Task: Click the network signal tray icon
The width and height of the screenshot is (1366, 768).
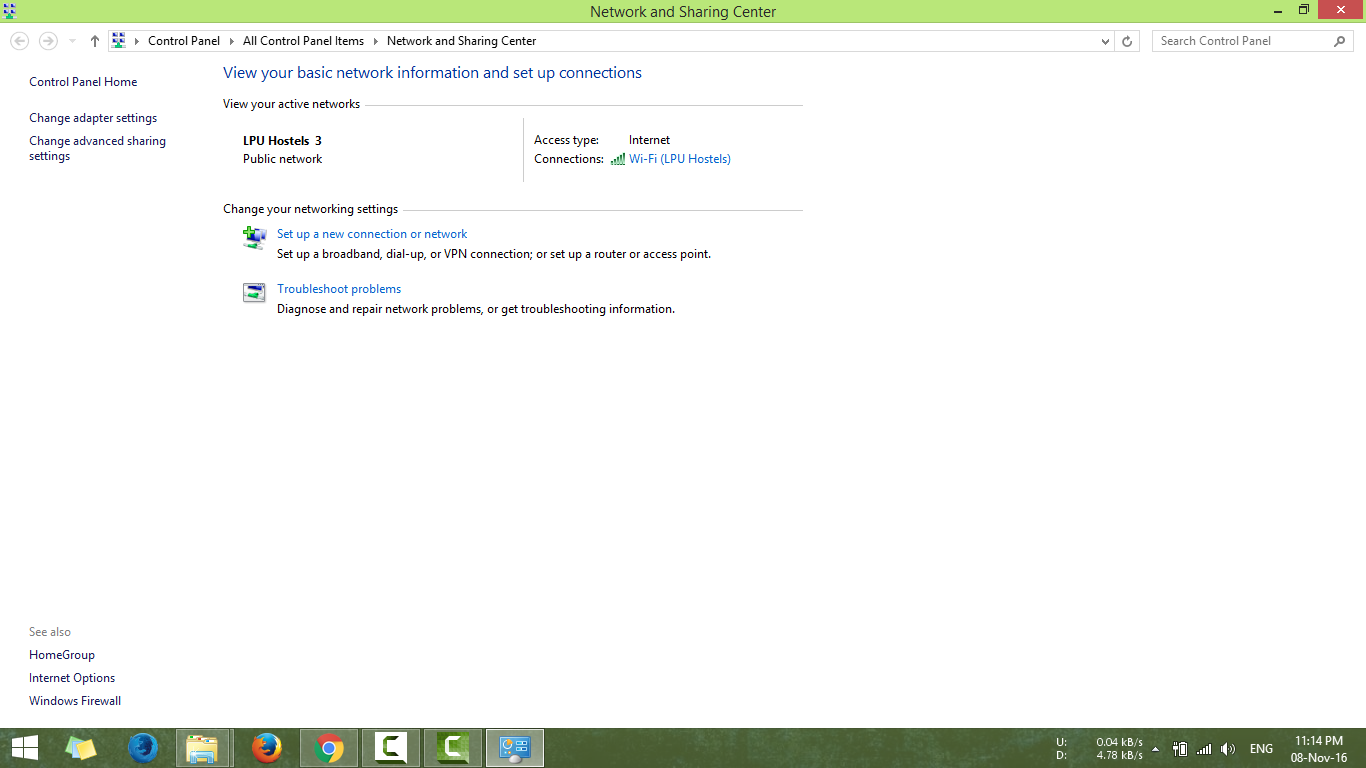Action: [x=1204, y=749]
